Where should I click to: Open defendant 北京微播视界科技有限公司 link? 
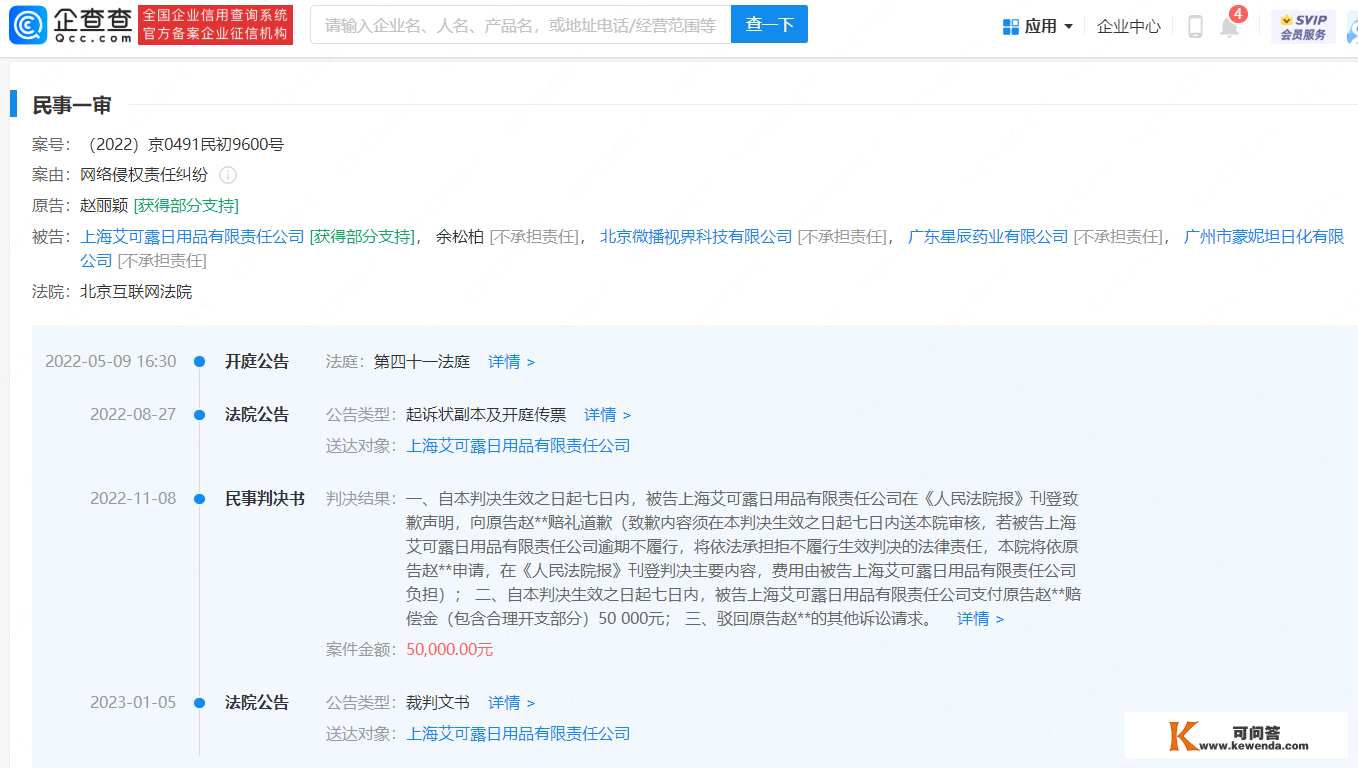point(696,237)
